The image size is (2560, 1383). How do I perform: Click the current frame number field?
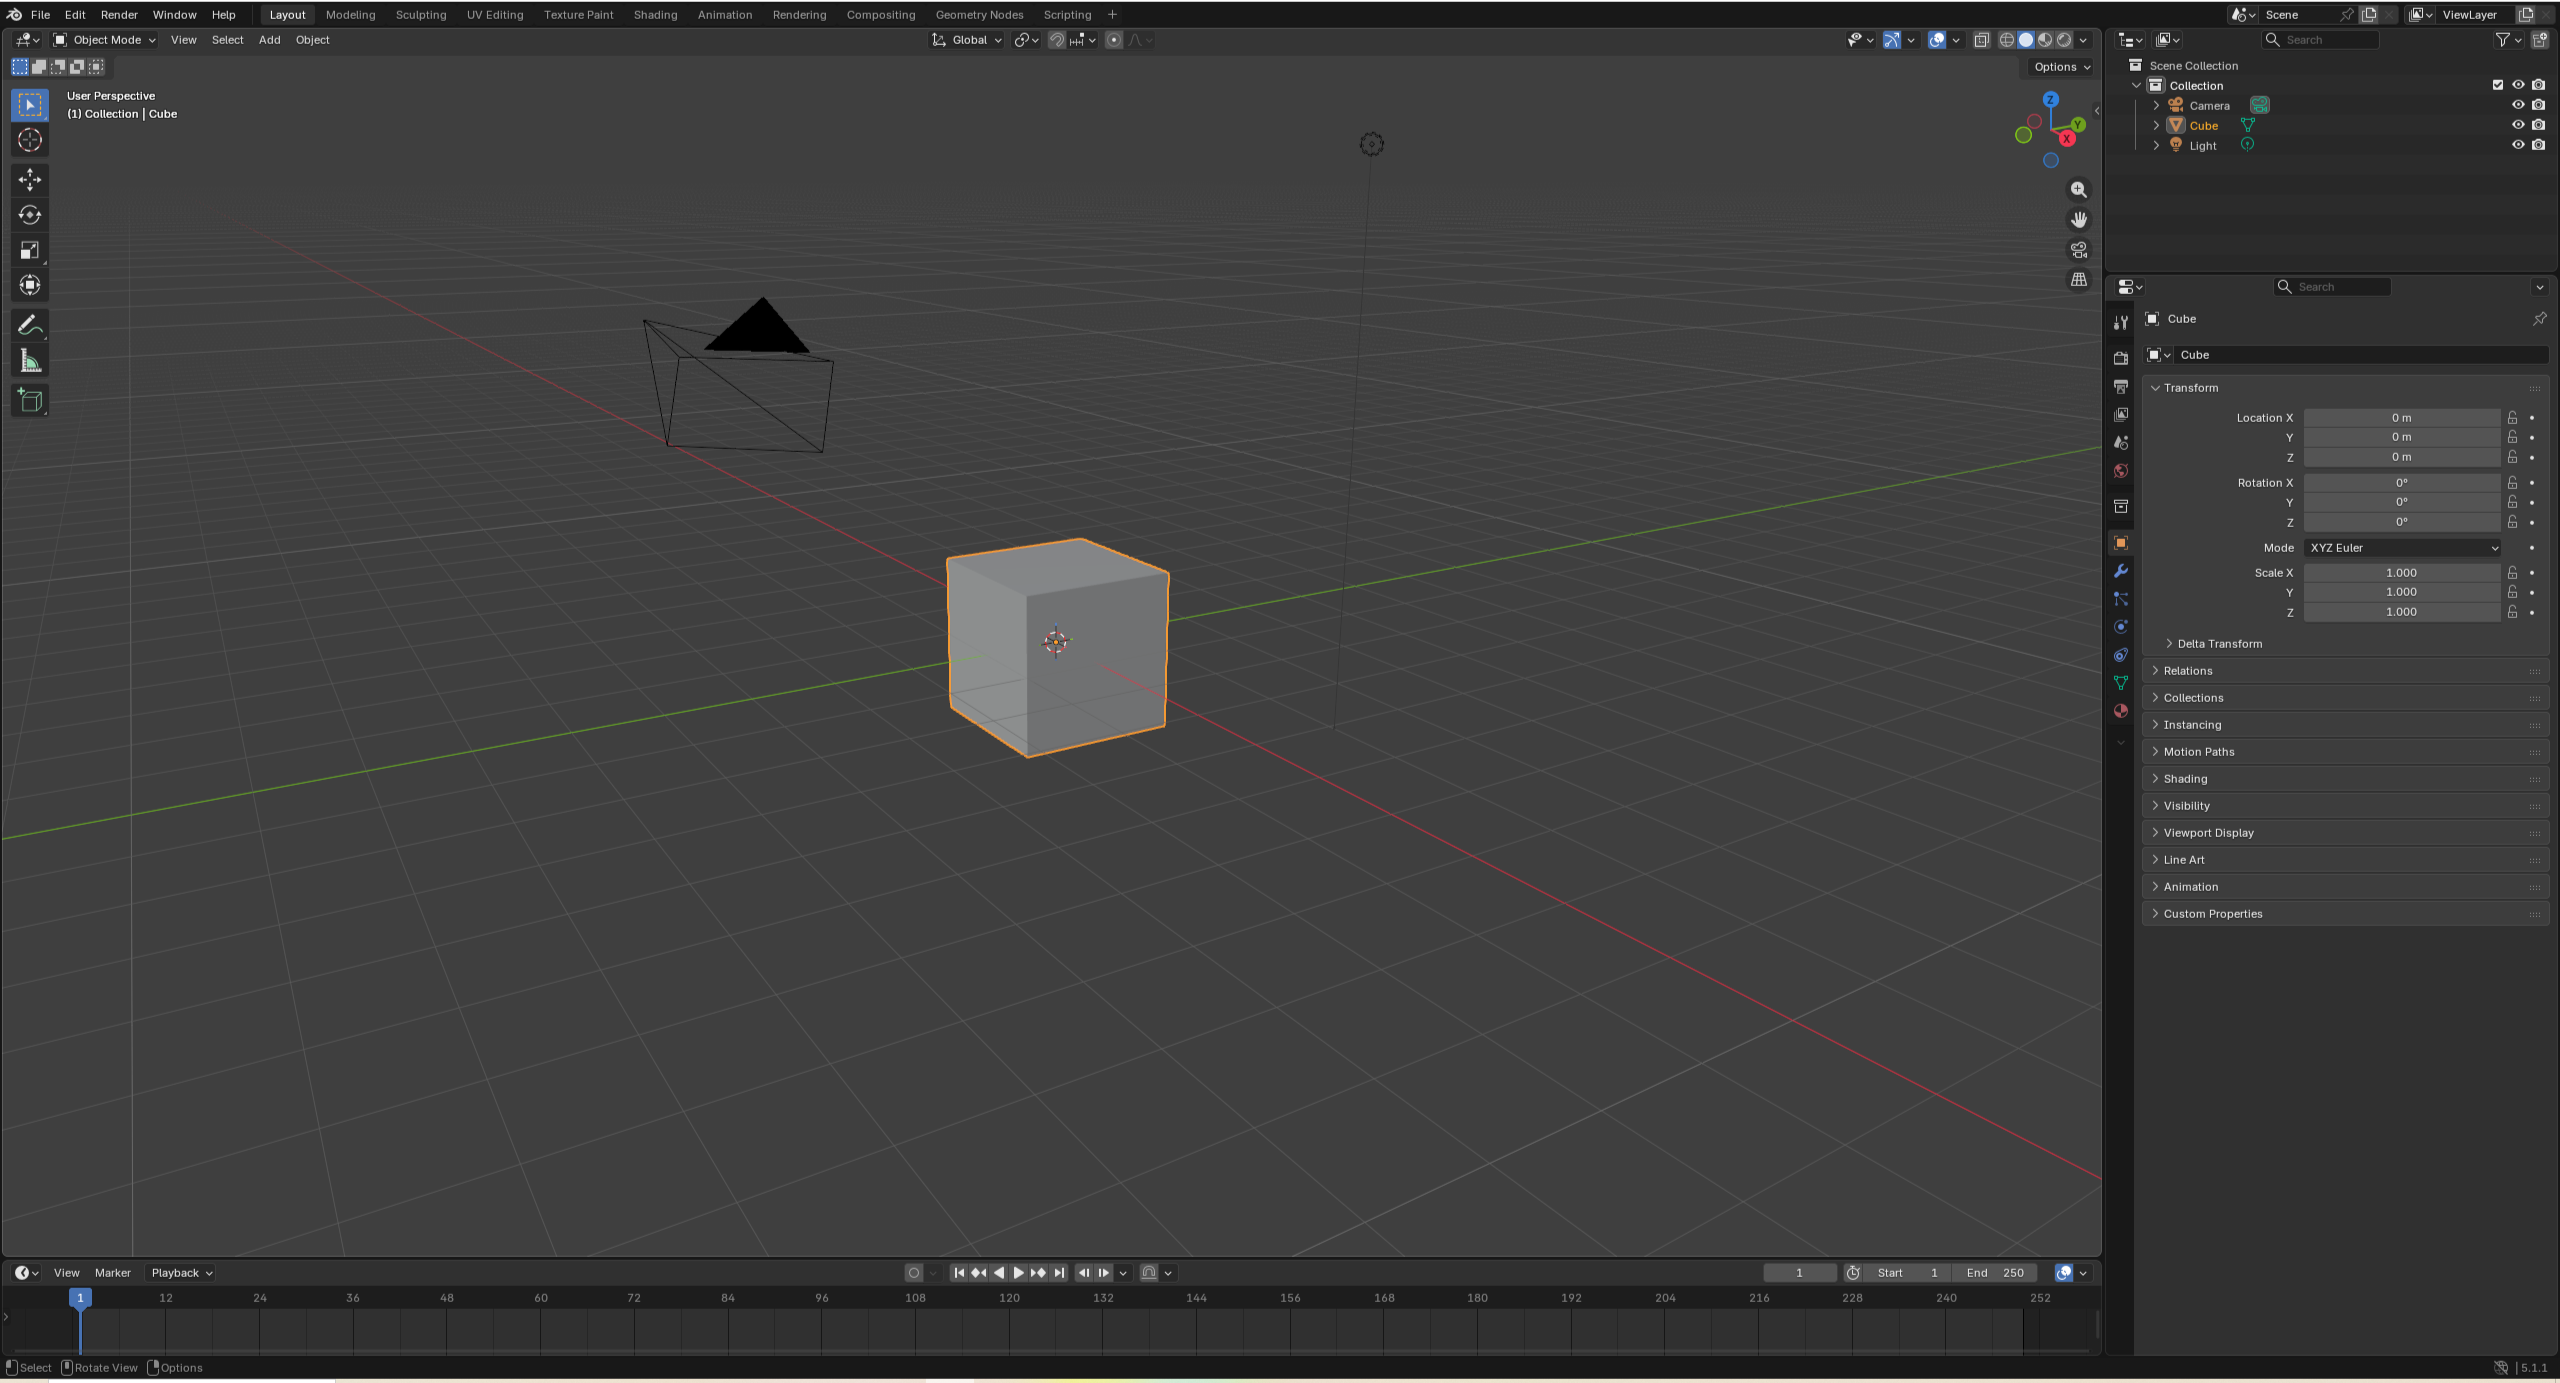pos(1799,1273)
